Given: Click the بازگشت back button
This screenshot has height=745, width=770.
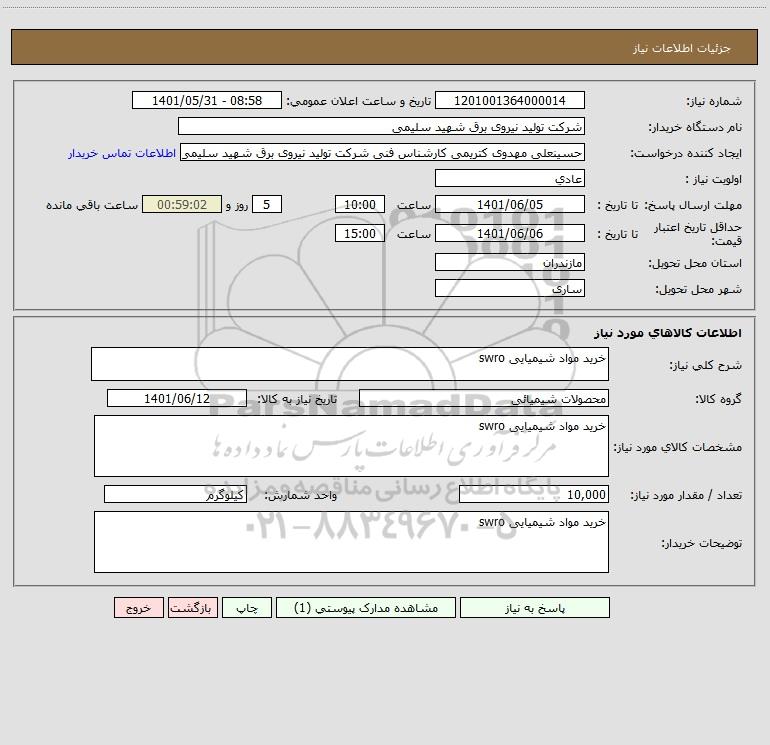Looking at the screenshot, I should point(192,608).
